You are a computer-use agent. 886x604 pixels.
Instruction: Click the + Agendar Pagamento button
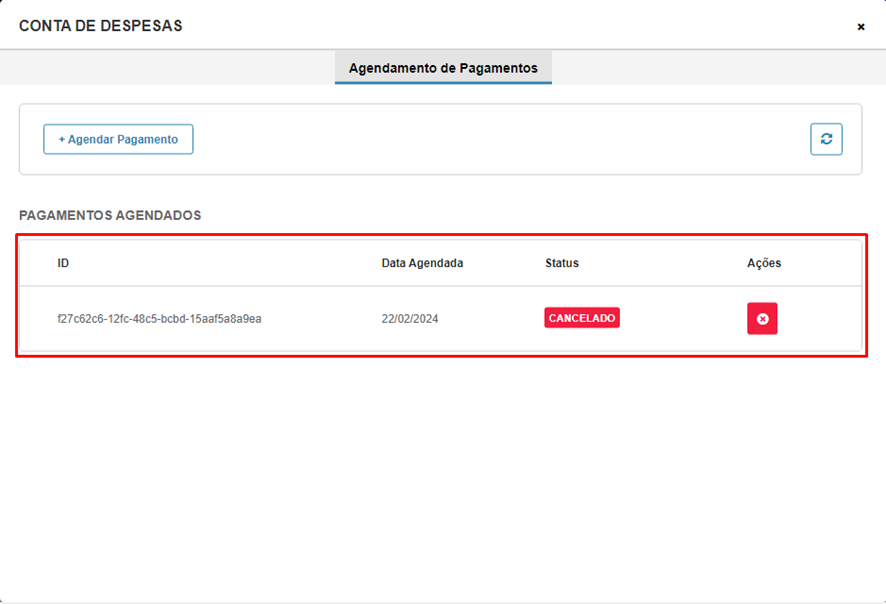coord(118,140)
